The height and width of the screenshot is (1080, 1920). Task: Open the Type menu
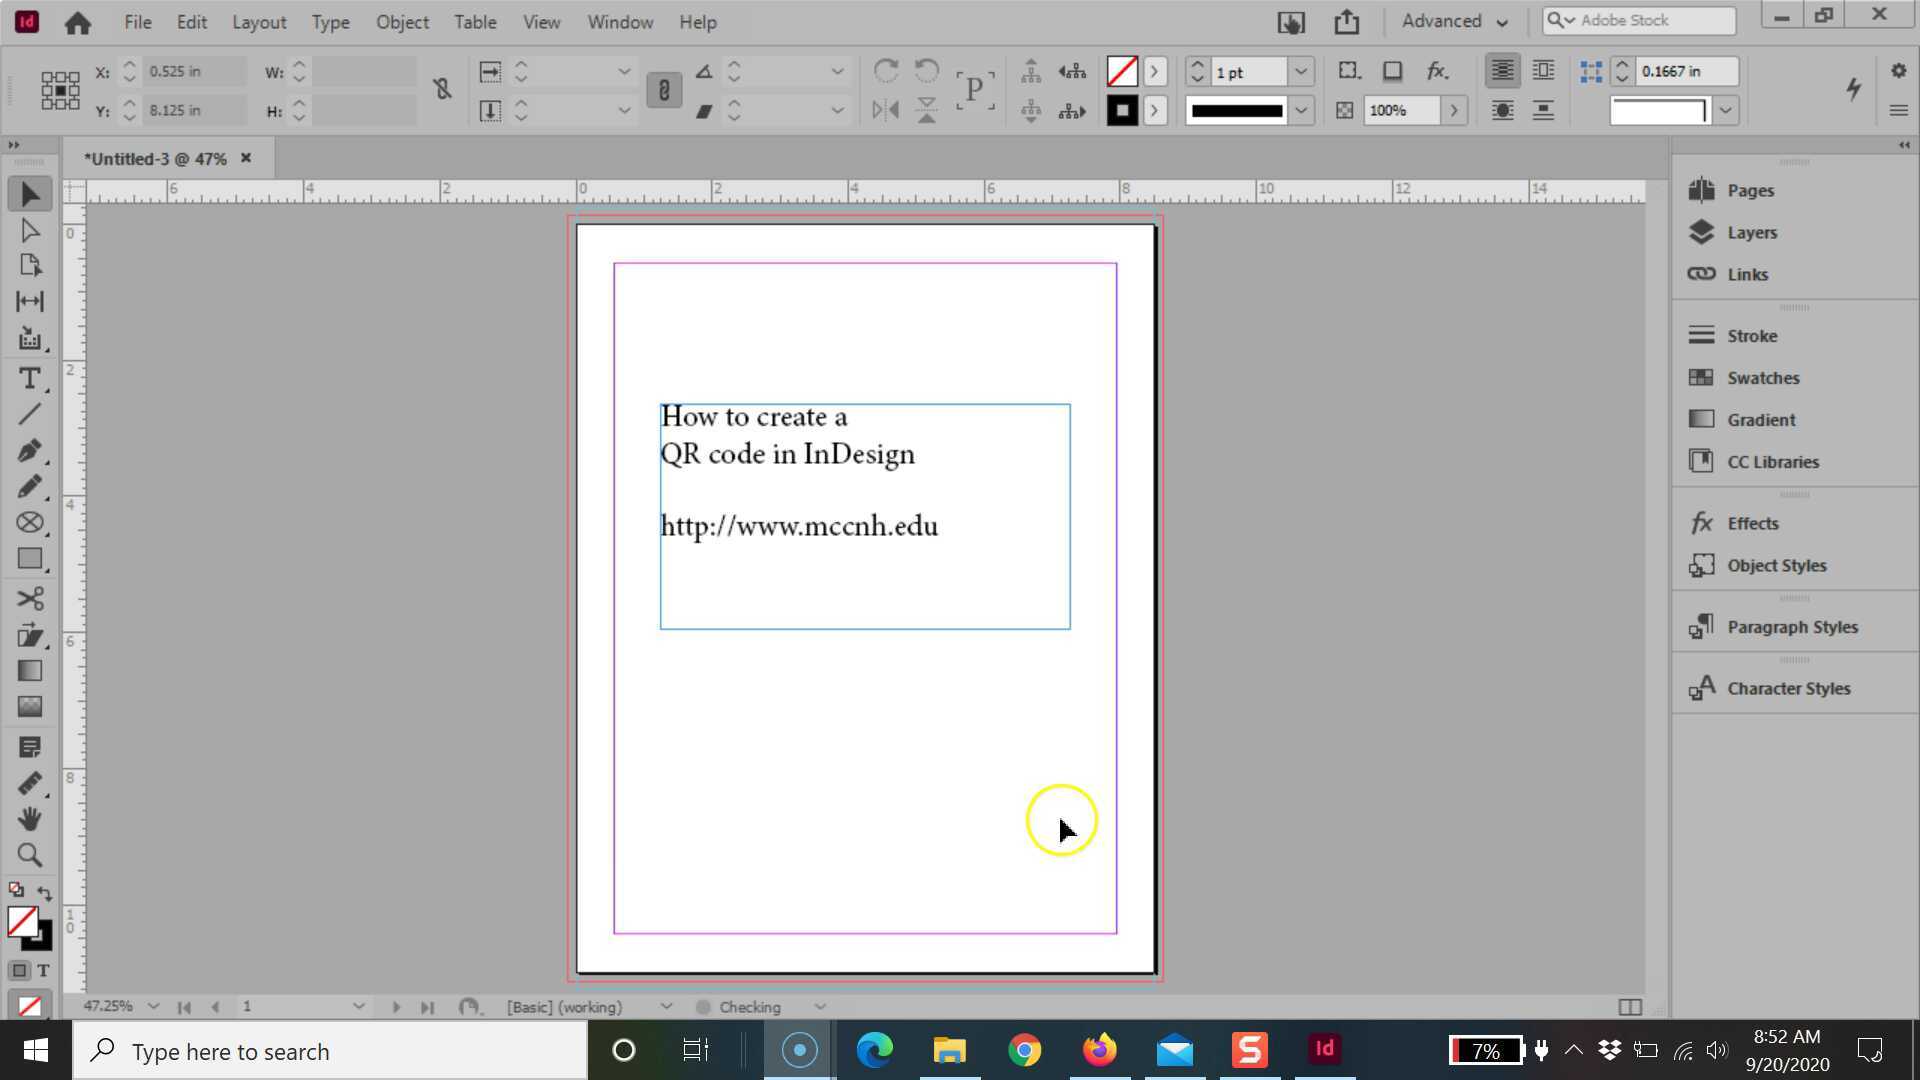[330, 22]
